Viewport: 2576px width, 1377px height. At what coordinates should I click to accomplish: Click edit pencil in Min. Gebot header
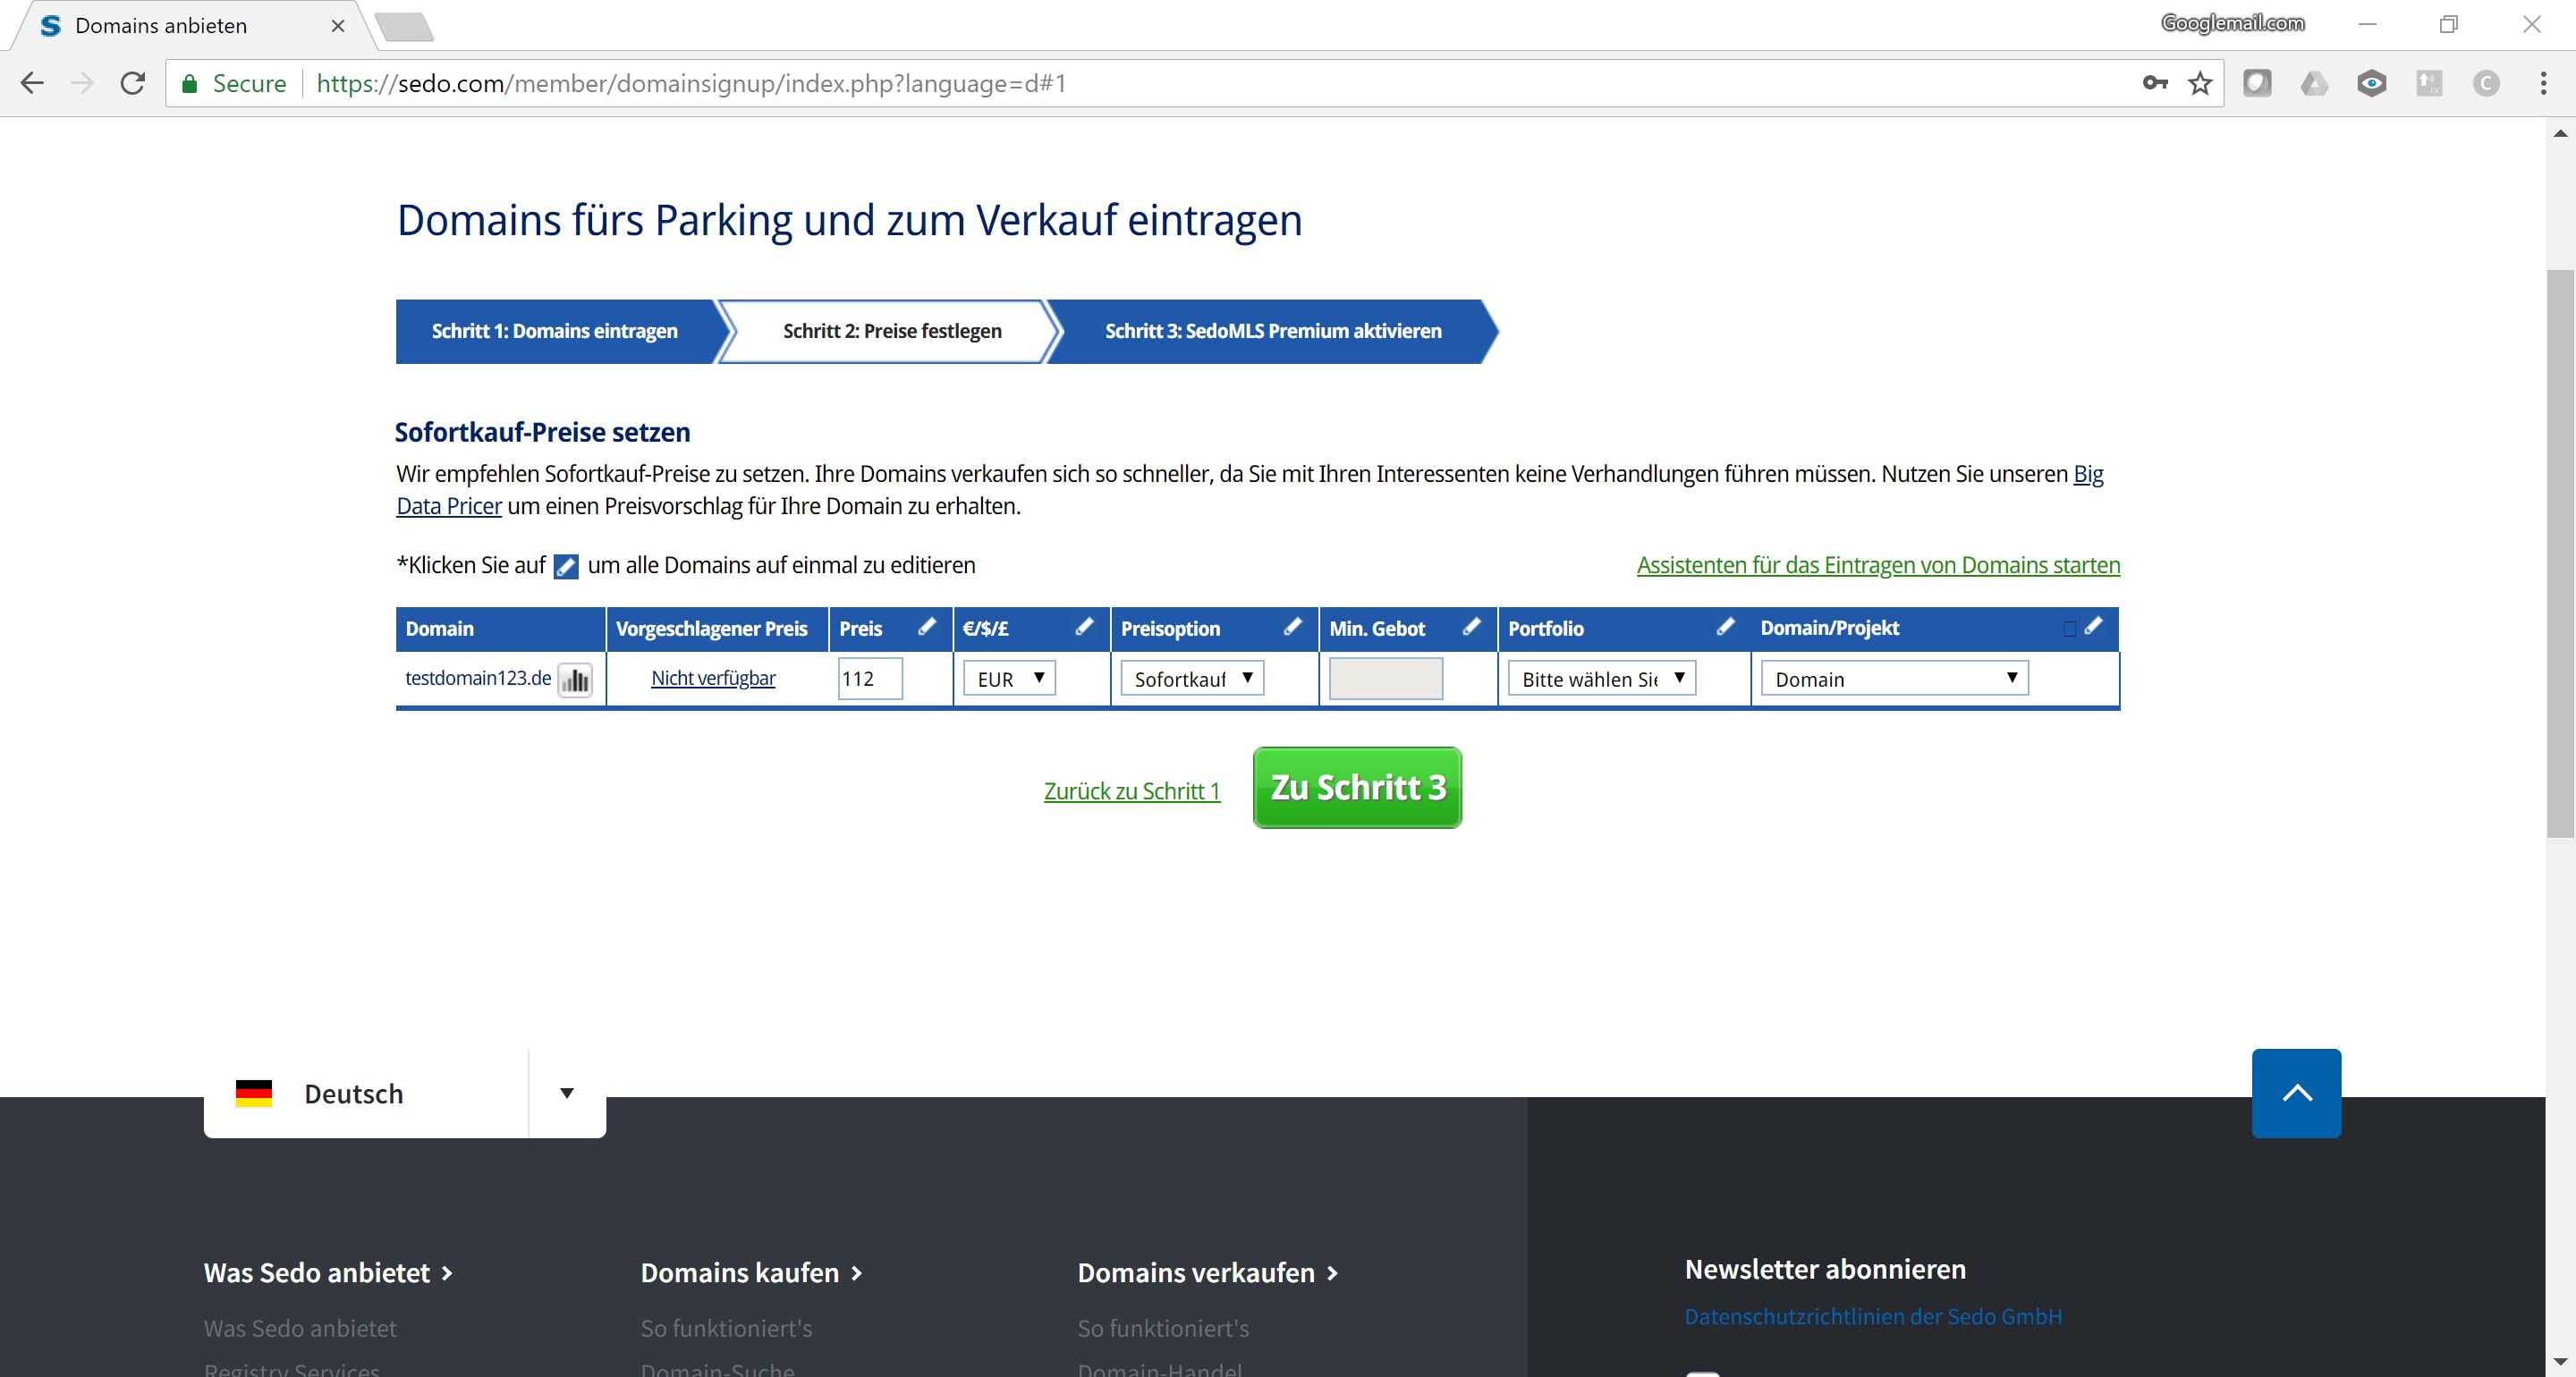click(x=1471, y=627)
